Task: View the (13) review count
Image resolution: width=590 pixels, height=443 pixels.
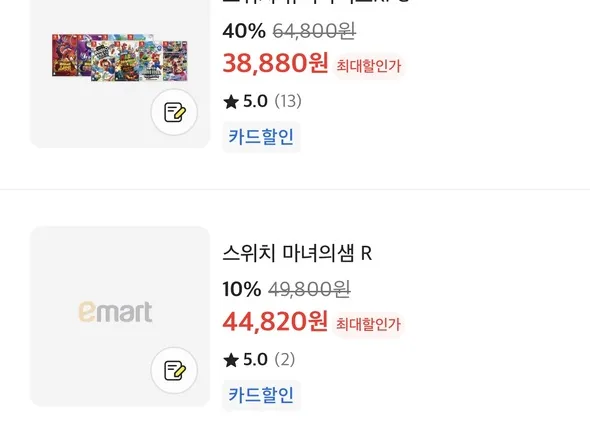Action: coord(288,101)
